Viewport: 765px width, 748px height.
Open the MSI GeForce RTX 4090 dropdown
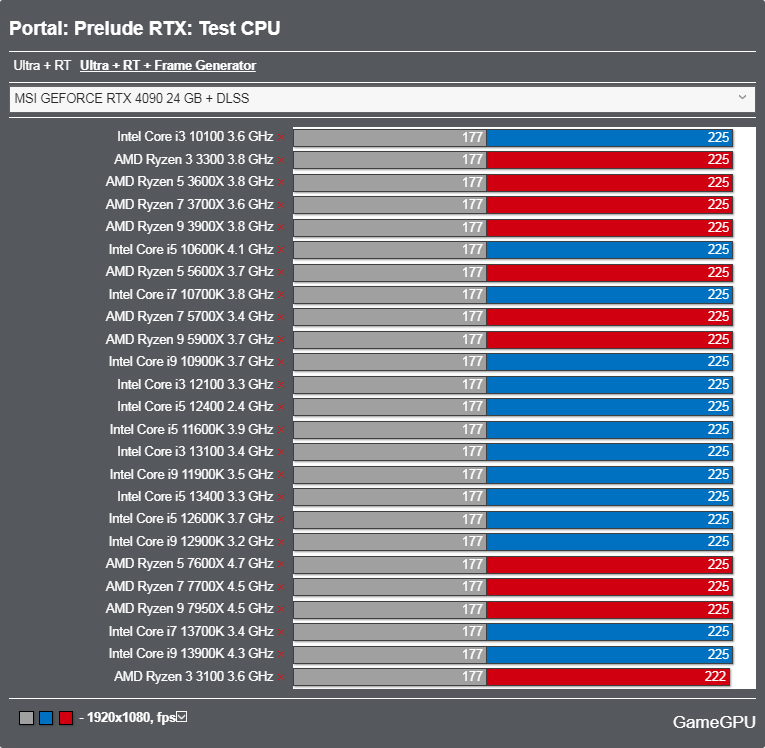(x=382, y=99)
